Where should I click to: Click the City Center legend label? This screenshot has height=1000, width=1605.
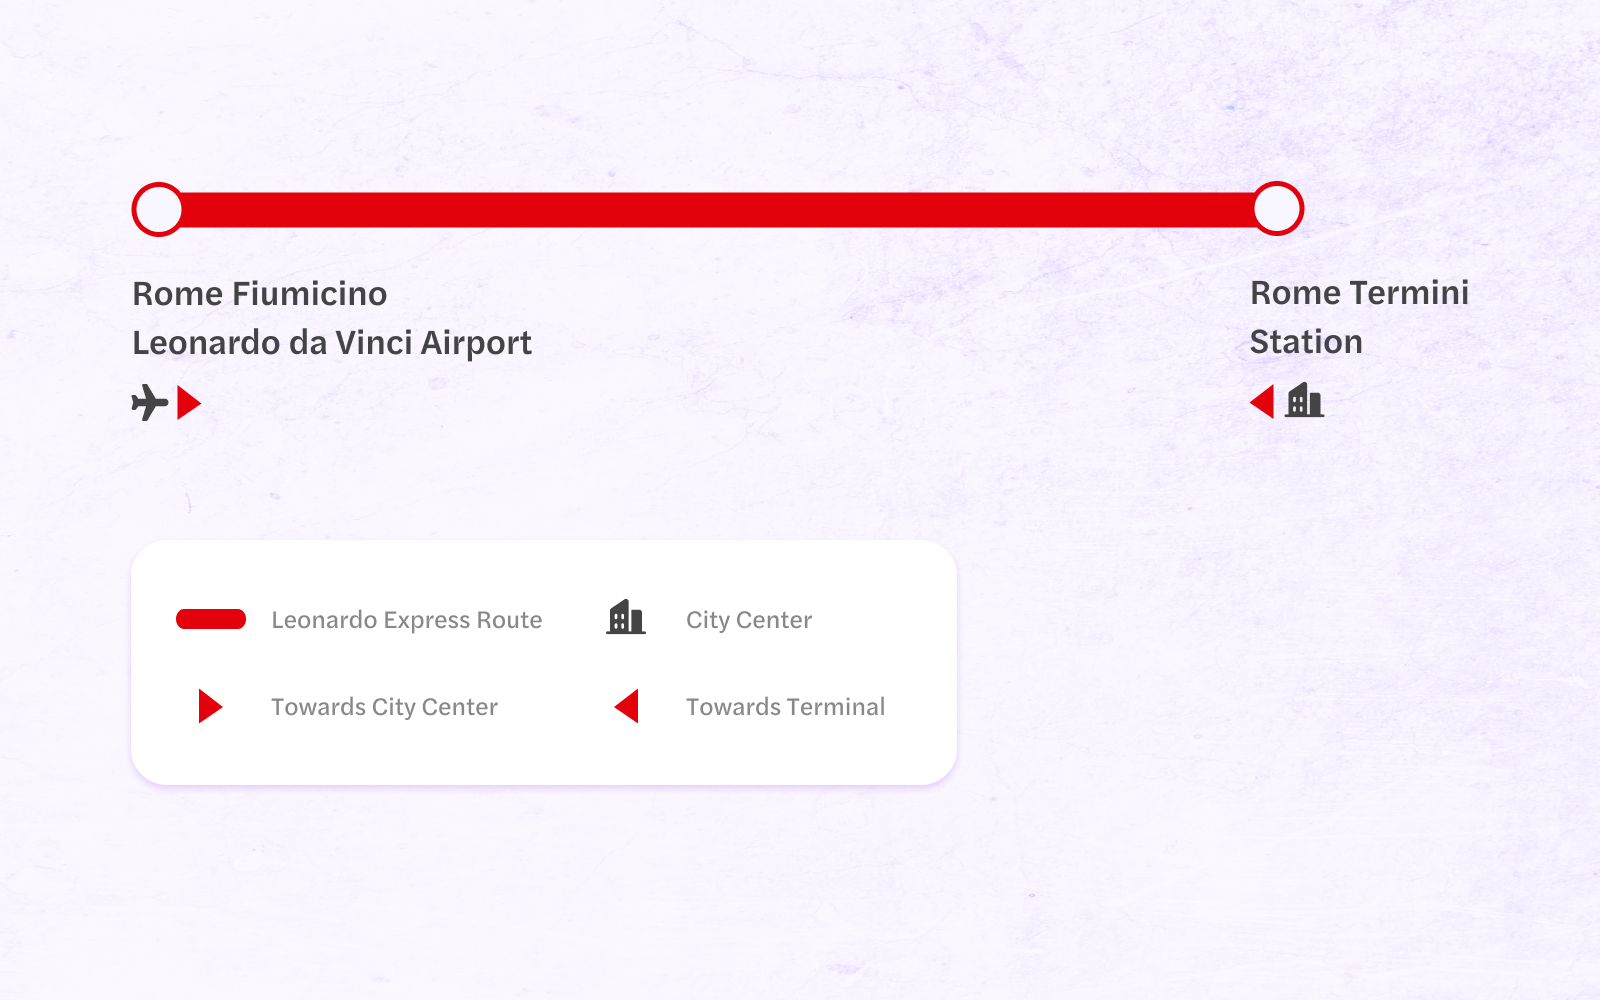(x=749, y=620)
